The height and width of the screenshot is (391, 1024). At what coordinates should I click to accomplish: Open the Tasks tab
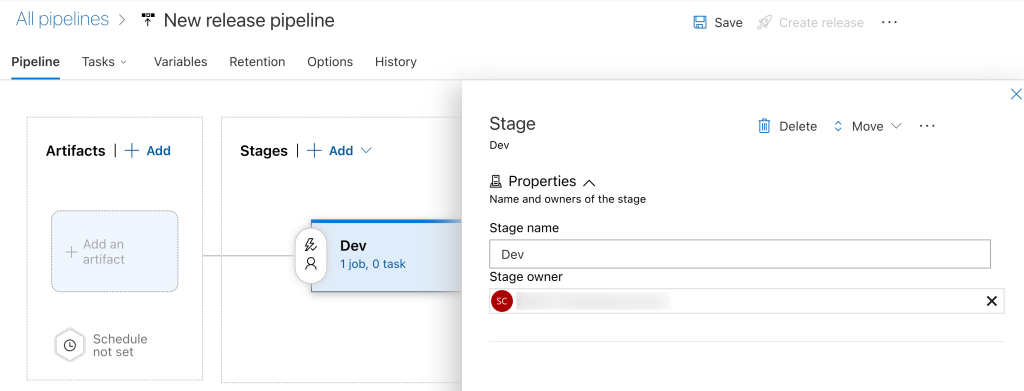[98, 61]
